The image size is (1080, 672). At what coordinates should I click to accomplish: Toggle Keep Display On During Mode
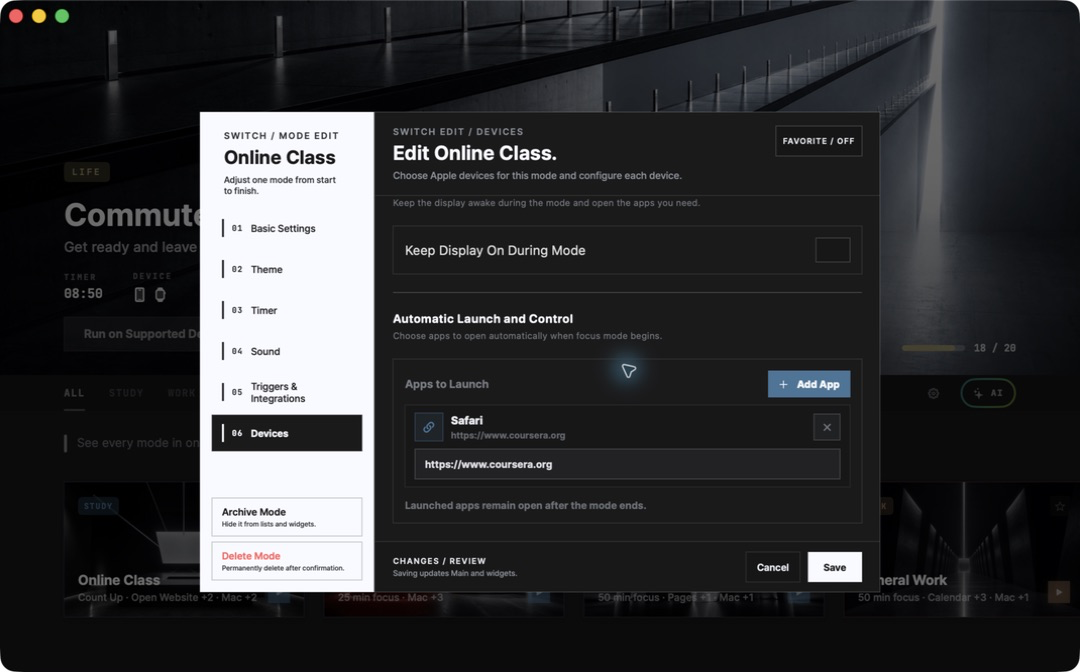(x=832, y=250)
